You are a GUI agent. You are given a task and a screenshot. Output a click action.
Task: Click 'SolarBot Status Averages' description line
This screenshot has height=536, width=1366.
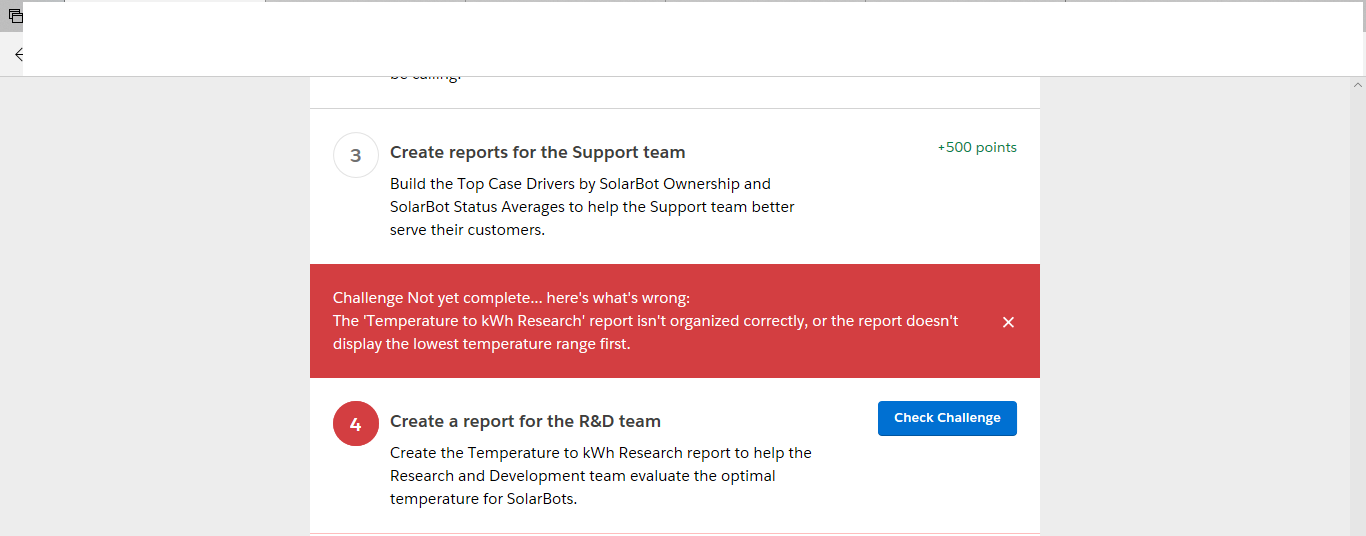[592, 207]
